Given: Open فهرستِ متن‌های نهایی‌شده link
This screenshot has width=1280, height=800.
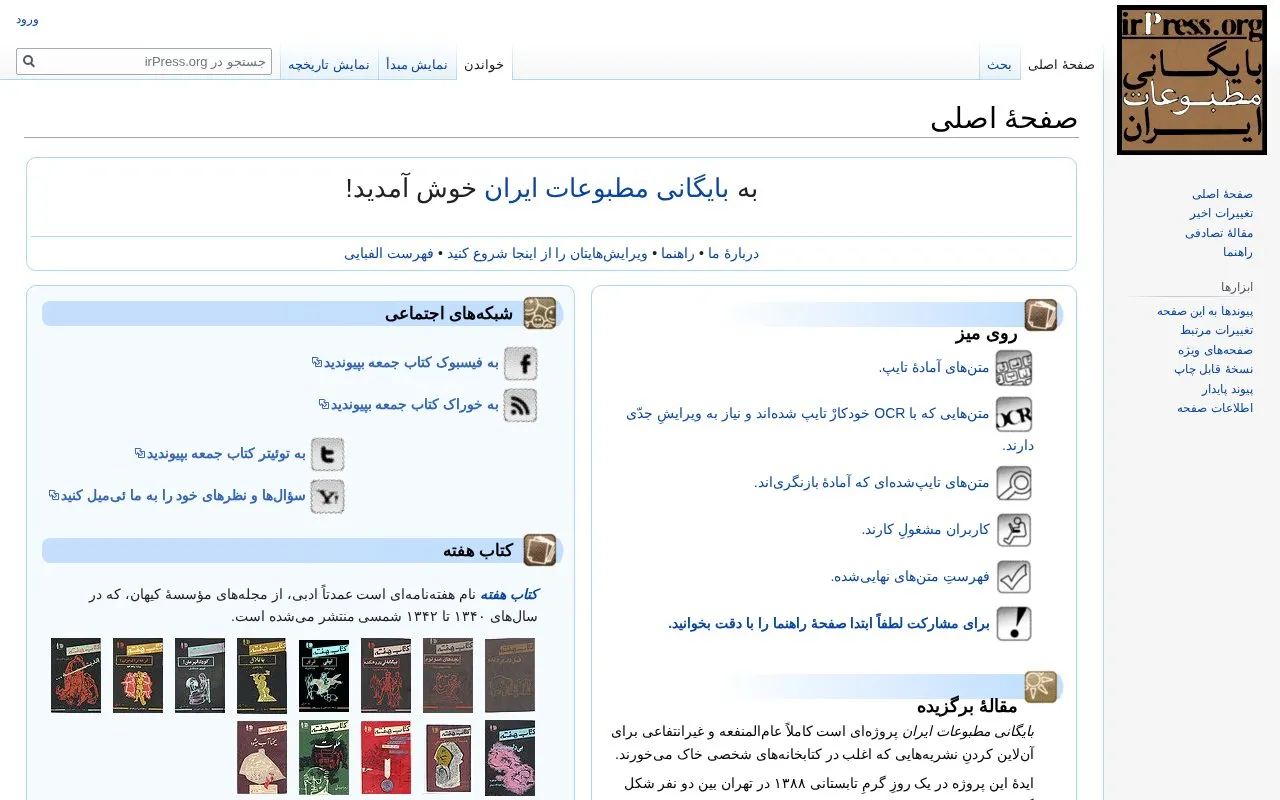Looking at the screenshot, I should click(x=910, y=577).
